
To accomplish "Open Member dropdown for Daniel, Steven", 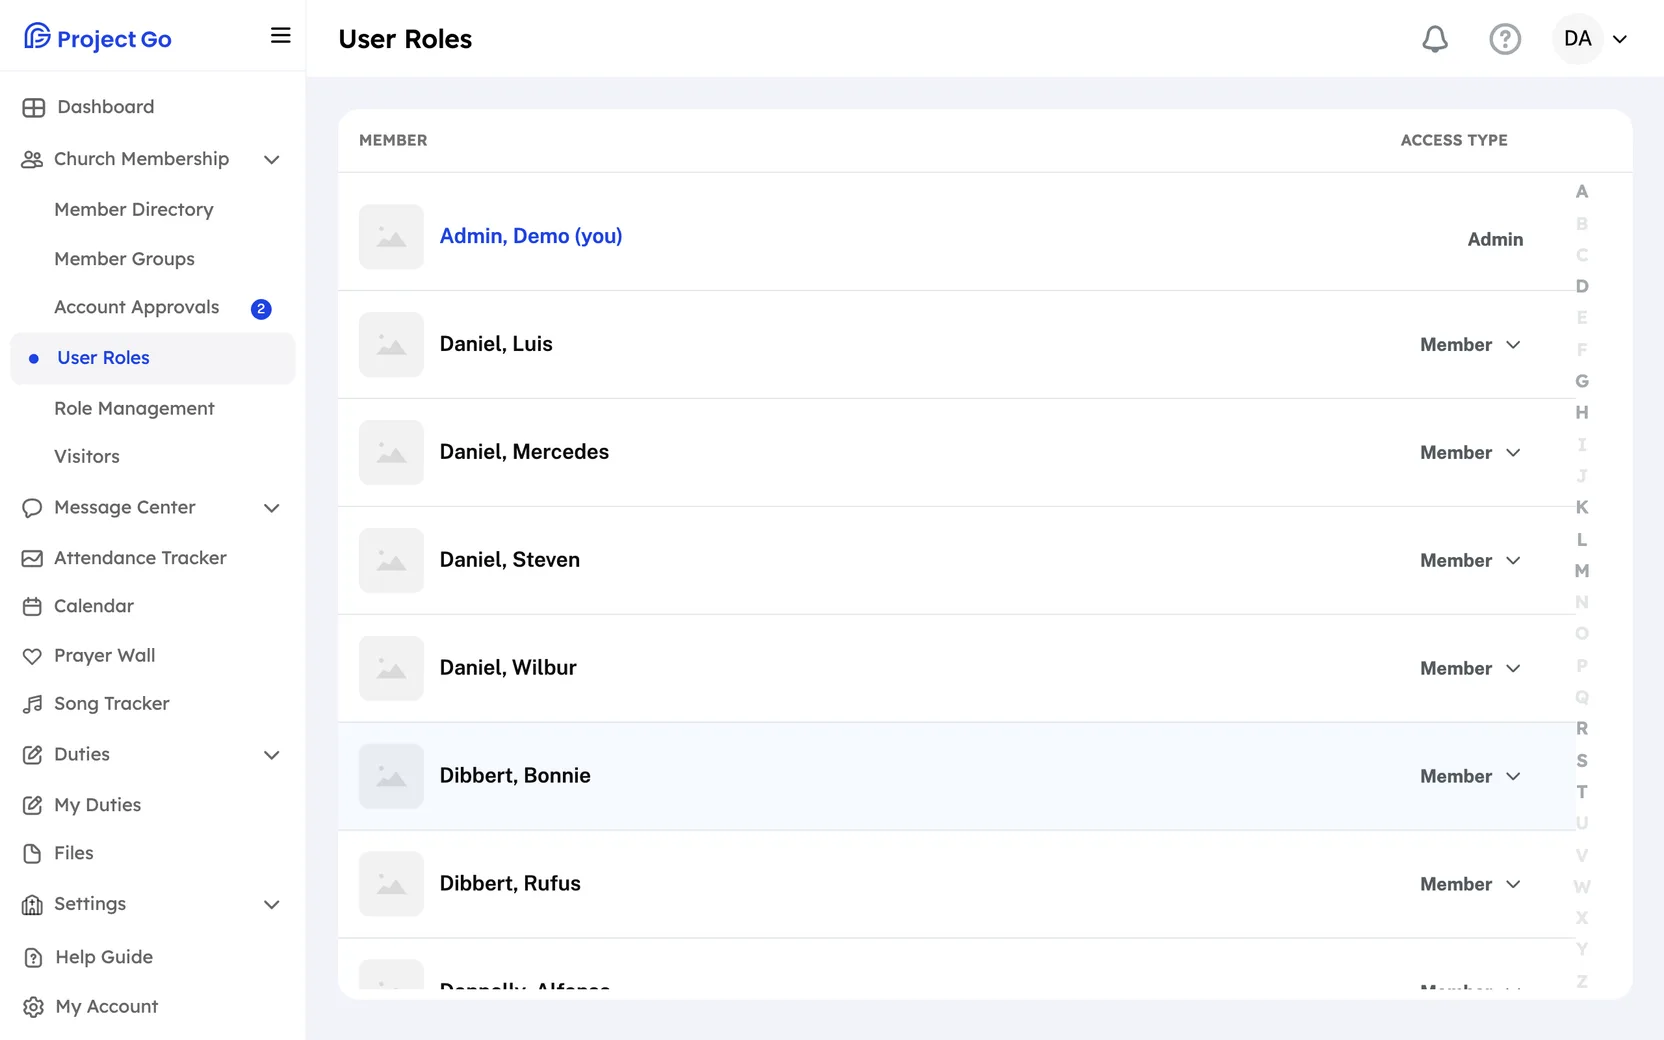I will point(1470,561).
